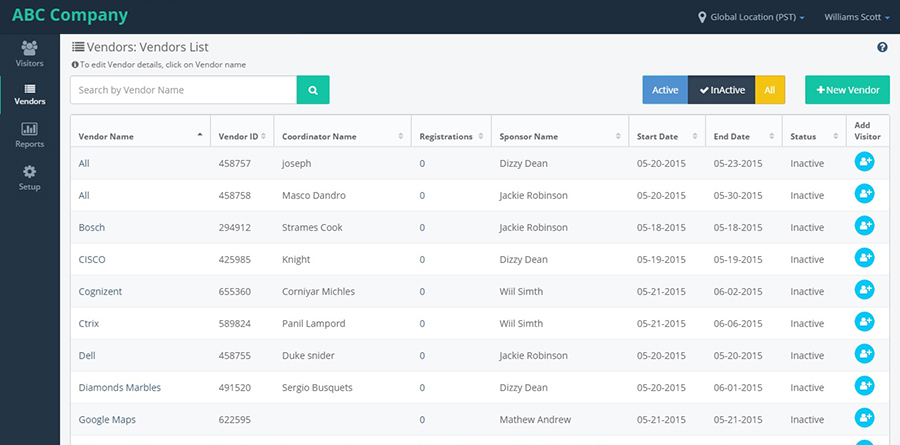
Task: Open the Setup gear icon
Action: coord(29,172)
